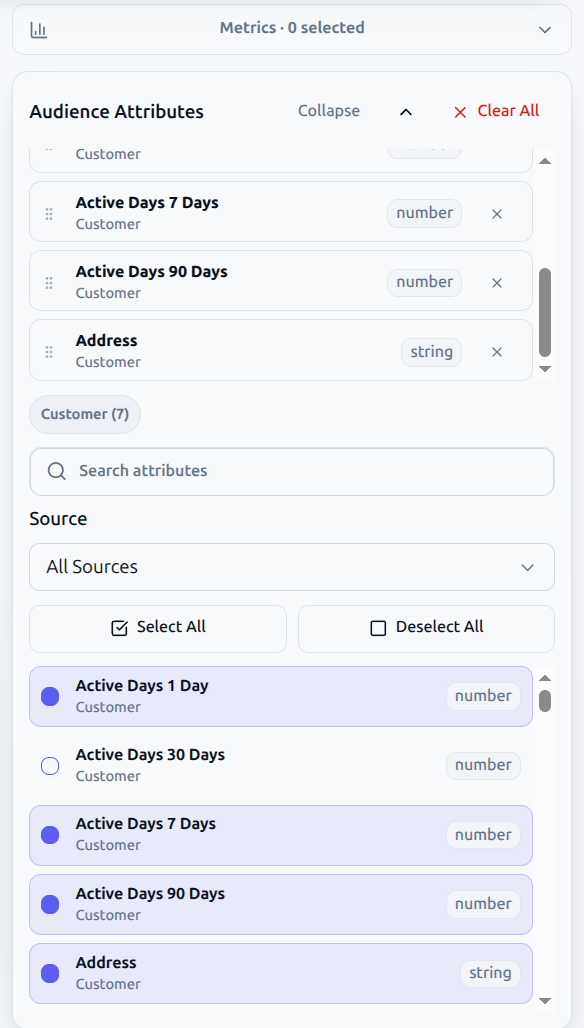584x1028 pixels.
Task: Click the selected attributes scrollbar thumb
Action: point(545,312)
